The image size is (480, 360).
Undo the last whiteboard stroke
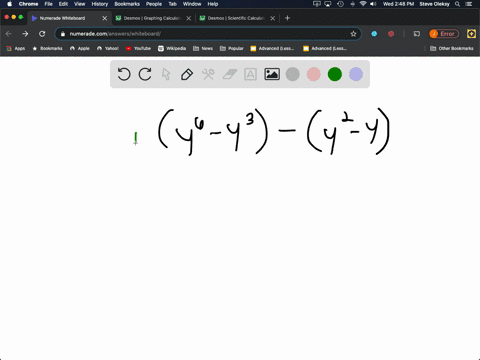click(x=124, y=74)
